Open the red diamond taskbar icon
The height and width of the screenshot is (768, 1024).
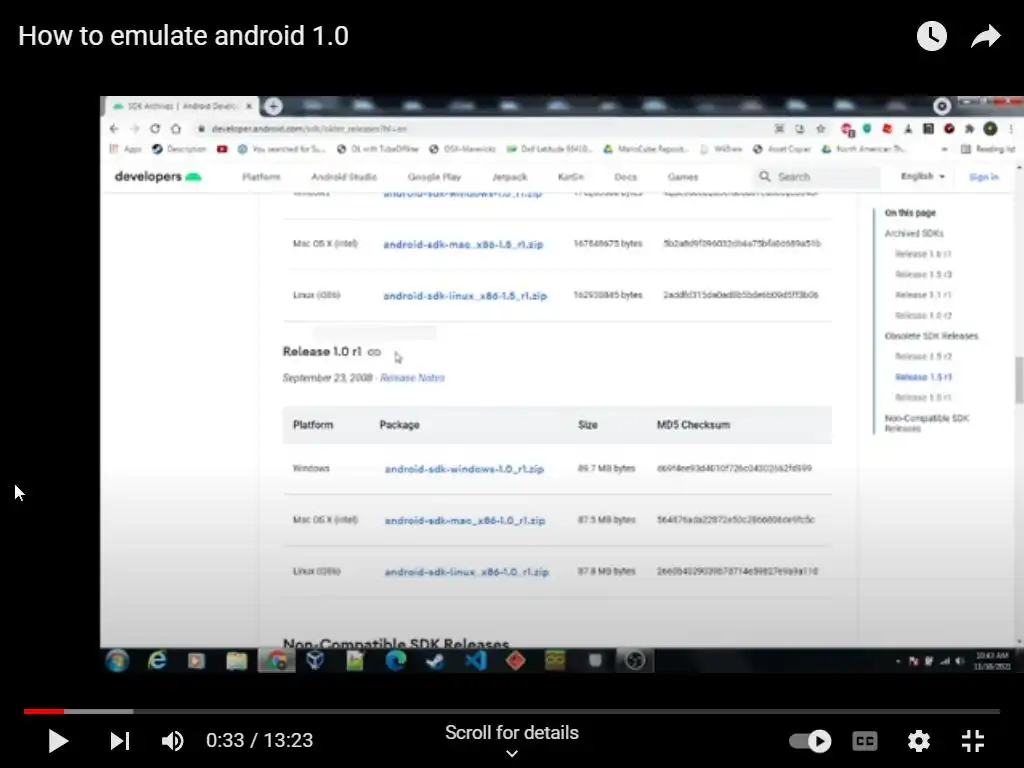515,661
